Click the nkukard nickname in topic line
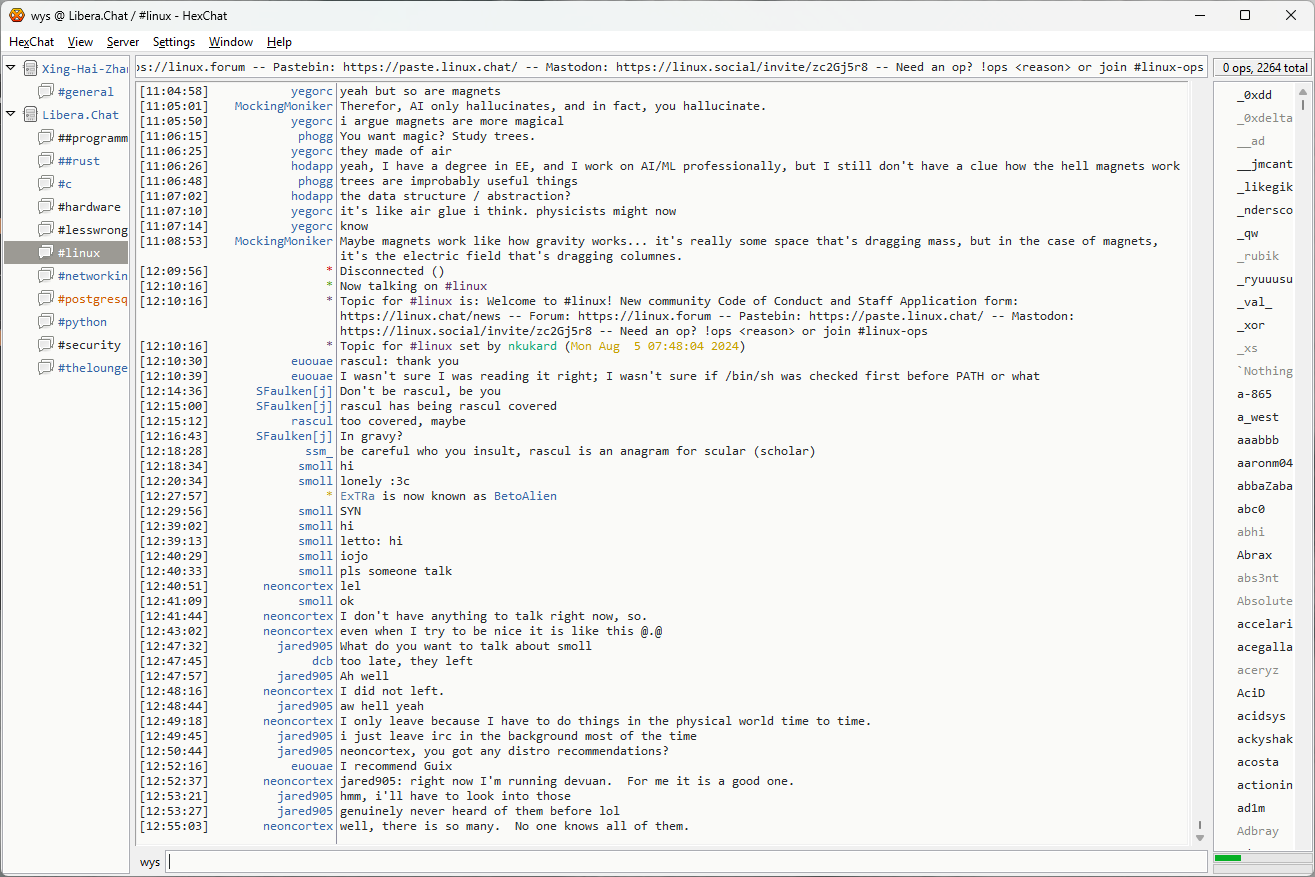The width and height of the screenshot is (1315, 877). click(x=534, y=346)
